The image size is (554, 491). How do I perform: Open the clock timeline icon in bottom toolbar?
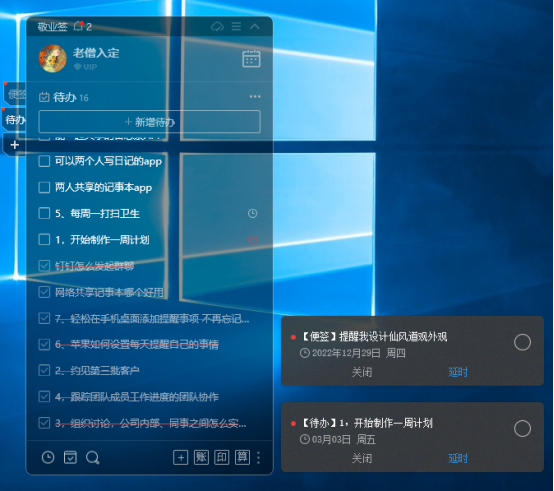[x=48, y=457]
